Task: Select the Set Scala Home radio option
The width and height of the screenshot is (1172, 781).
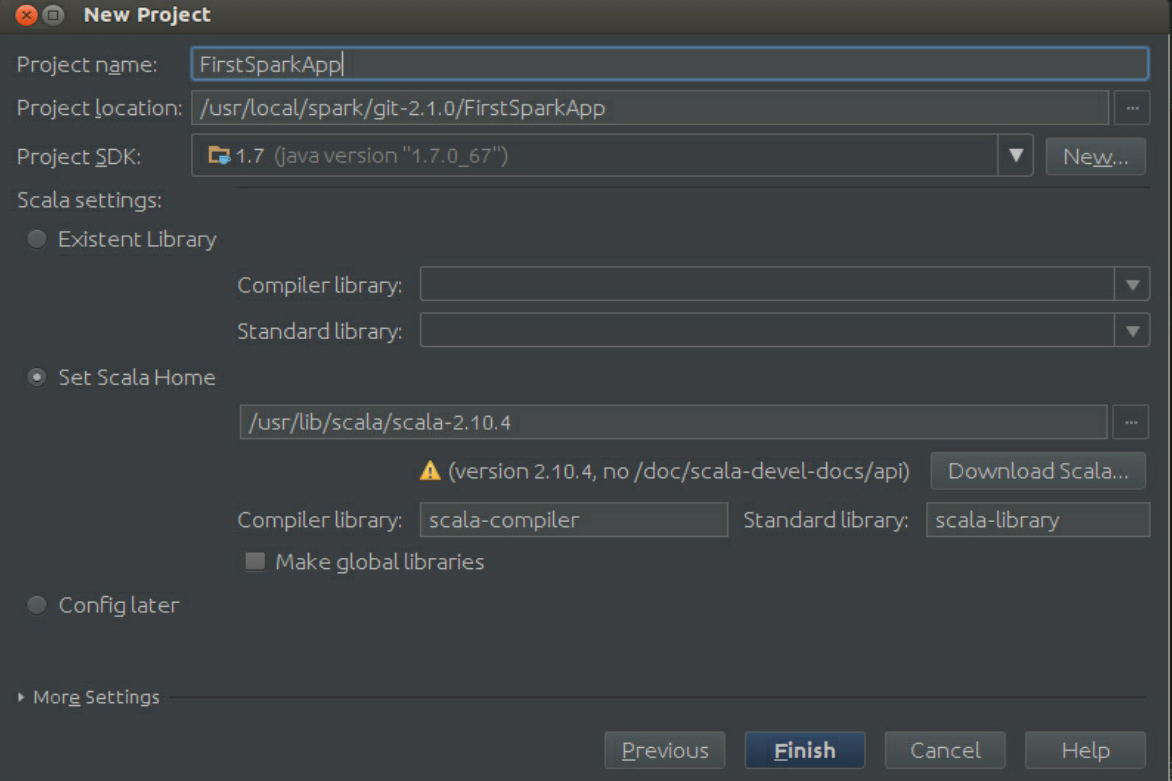Action: pos(37,378)
